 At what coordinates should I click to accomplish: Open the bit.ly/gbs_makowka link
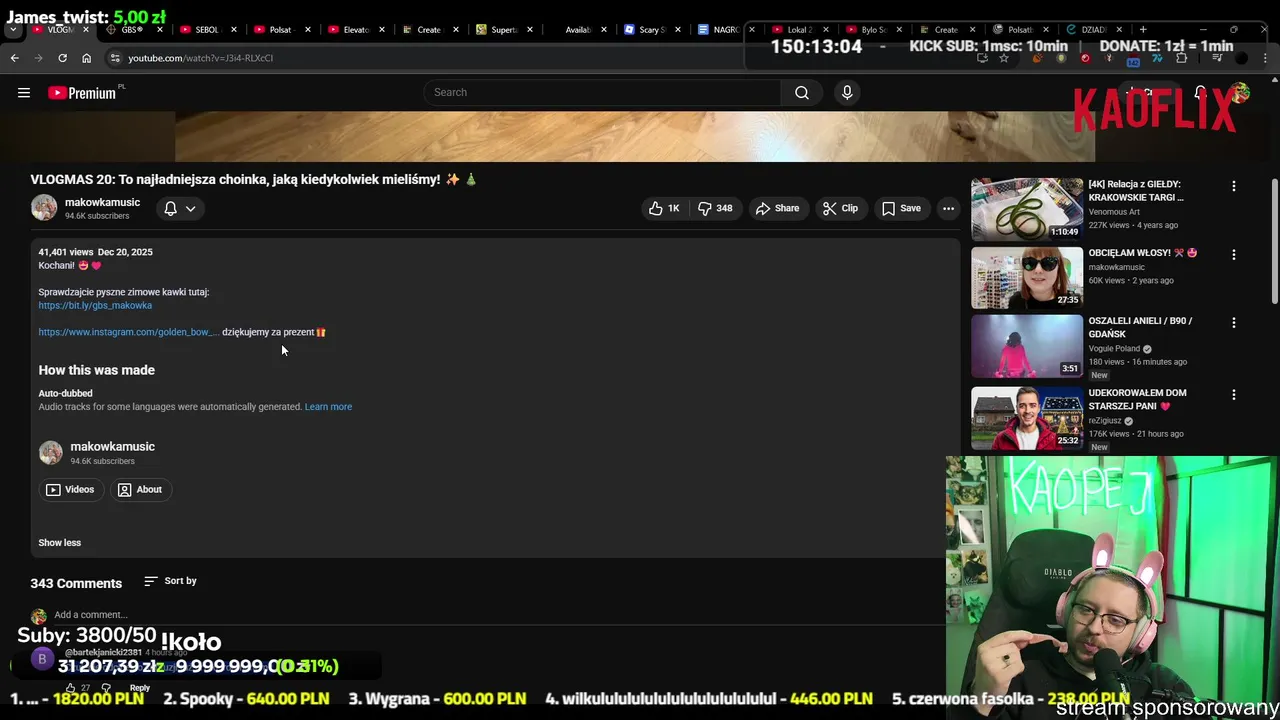click(x=95, y=305)
